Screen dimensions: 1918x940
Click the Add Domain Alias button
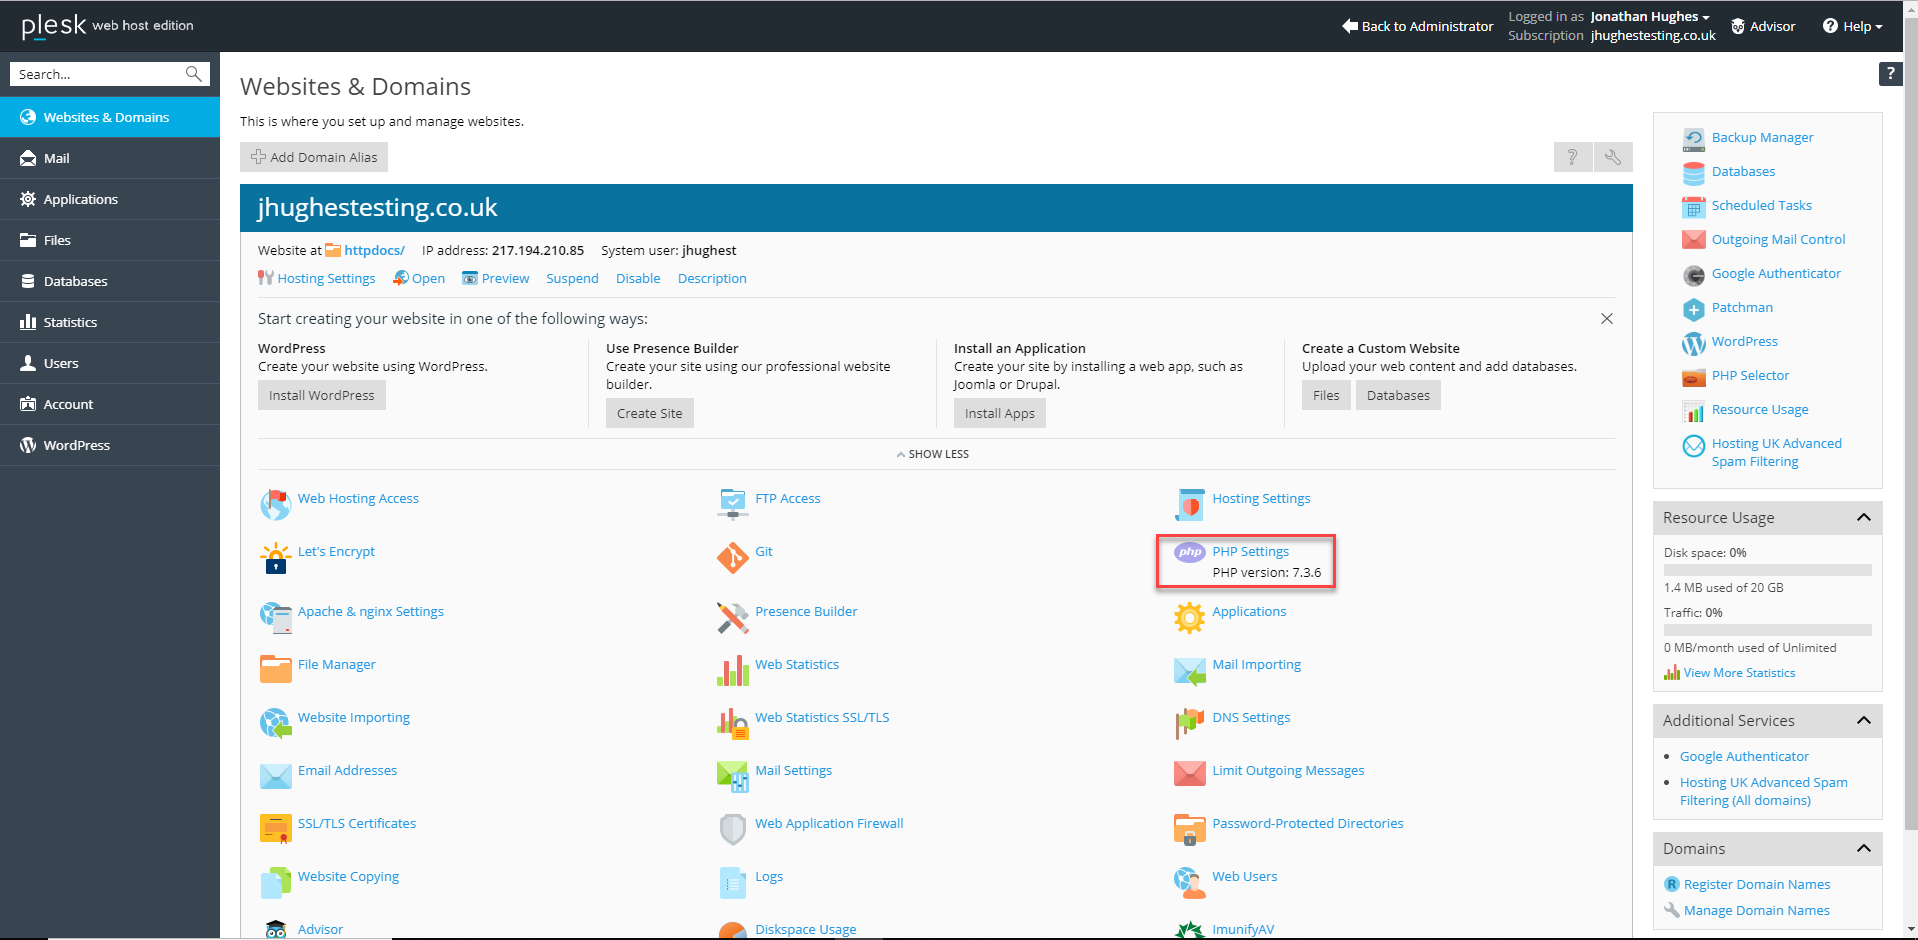[x=314, y=157]
